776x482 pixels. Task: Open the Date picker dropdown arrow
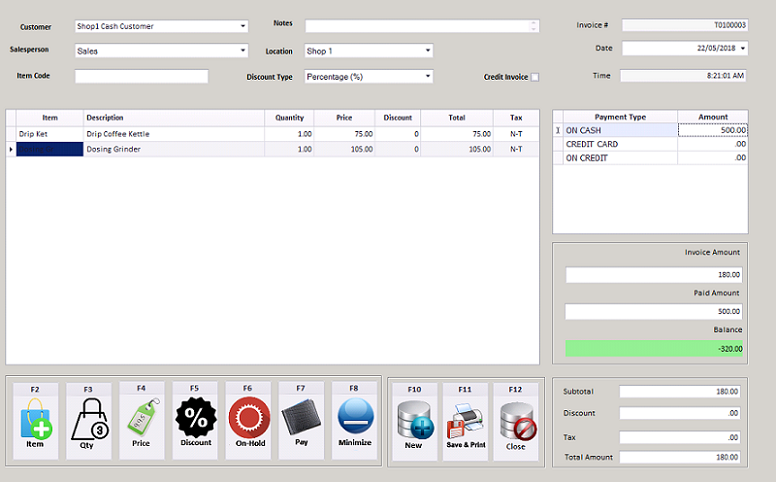742,48
